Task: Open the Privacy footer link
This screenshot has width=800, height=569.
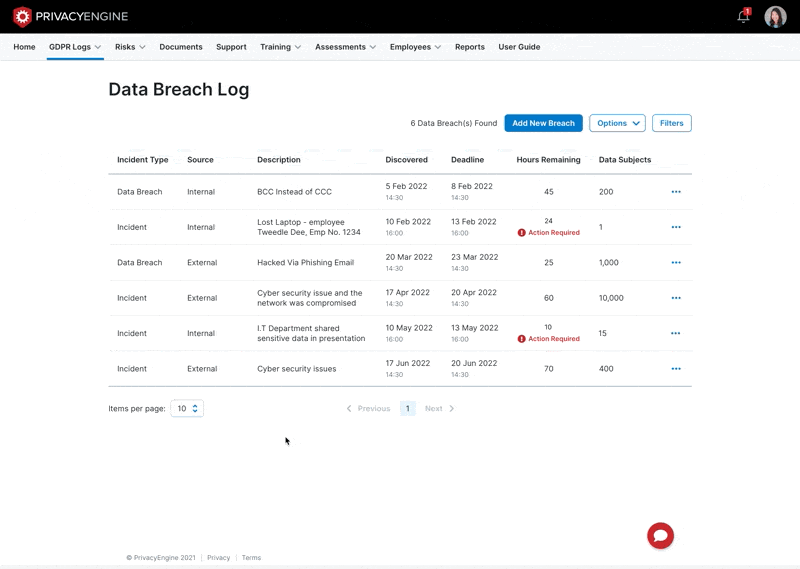Action: pyautogui.click(x=218, y=558)
